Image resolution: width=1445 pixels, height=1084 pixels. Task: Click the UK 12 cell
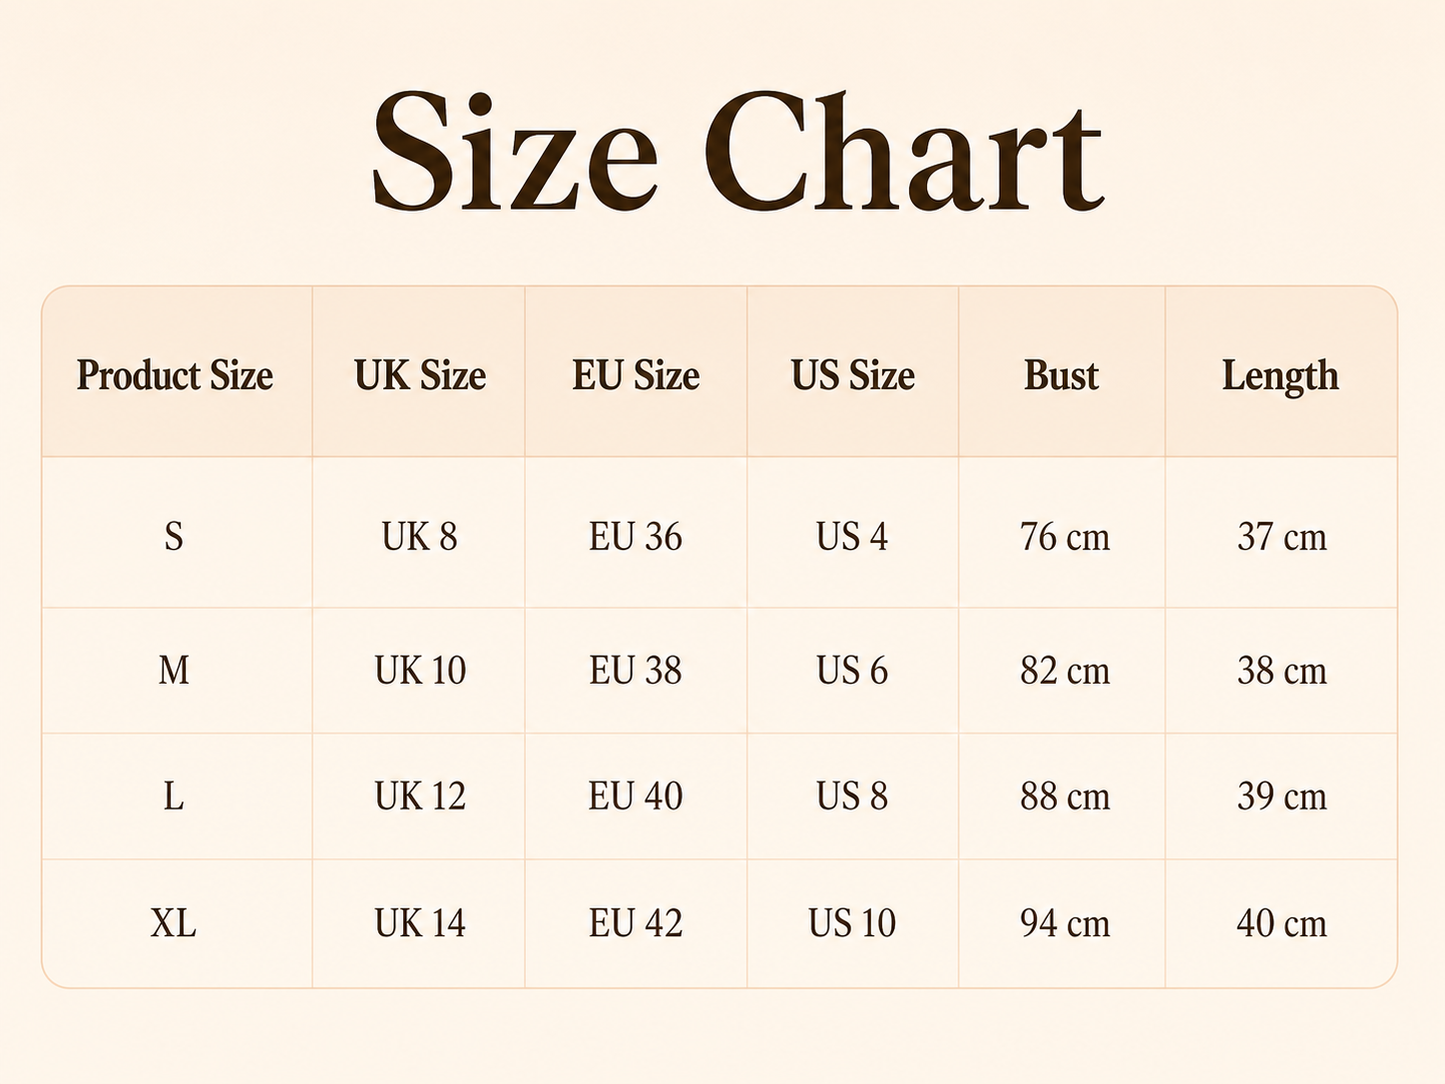[420, 796]
